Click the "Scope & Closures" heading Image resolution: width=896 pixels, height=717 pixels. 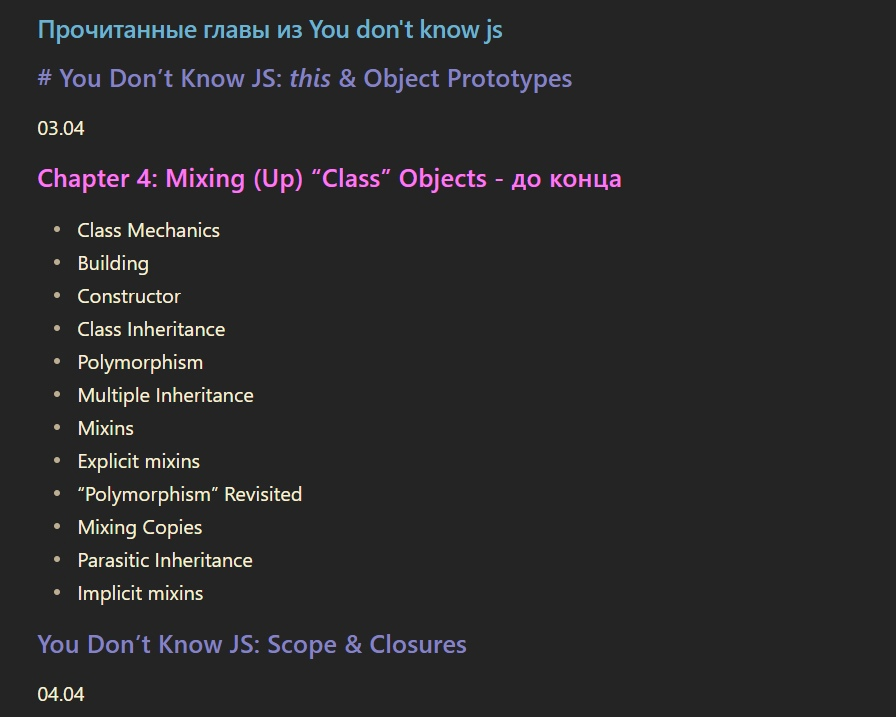click(252, 644)
